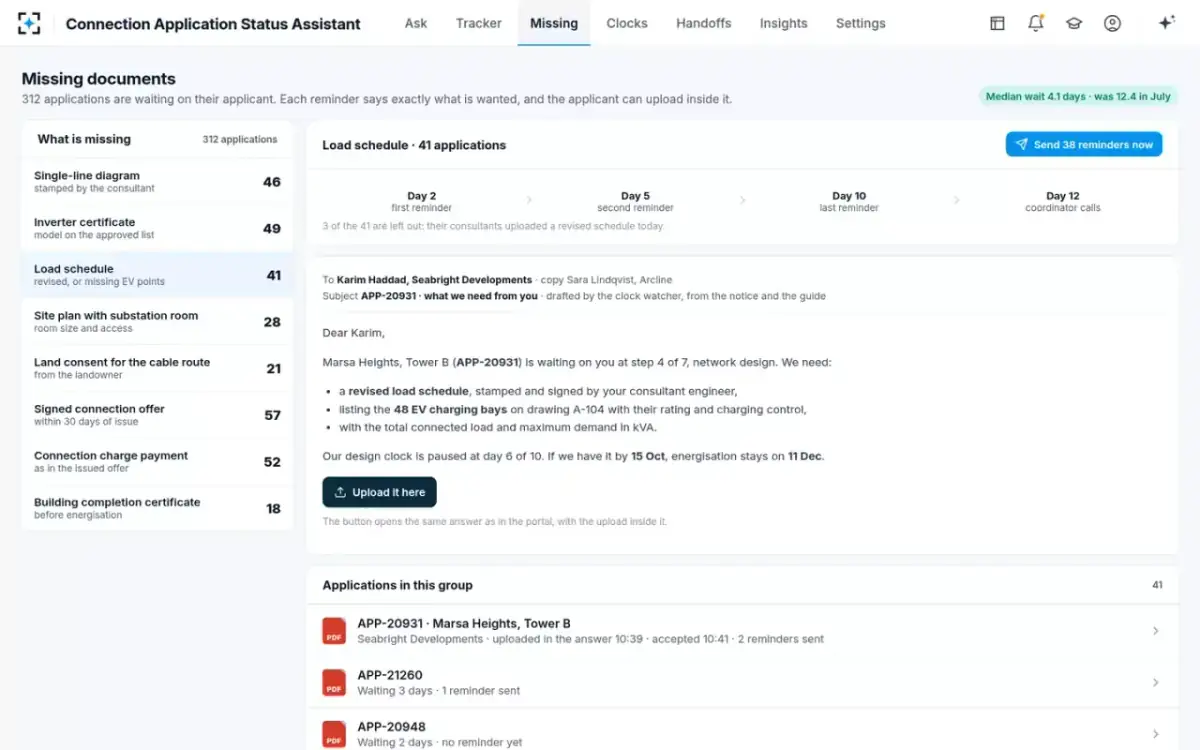Open the Settings tab
The height and width of the screenshot is (750, 1200).
(861, 23)
